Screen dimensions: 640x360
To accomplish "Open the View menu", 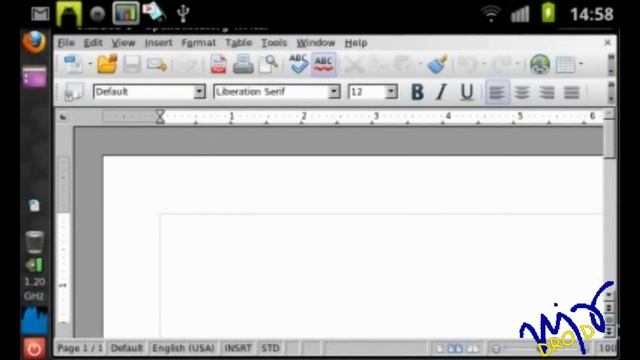I will click(123, 43).
